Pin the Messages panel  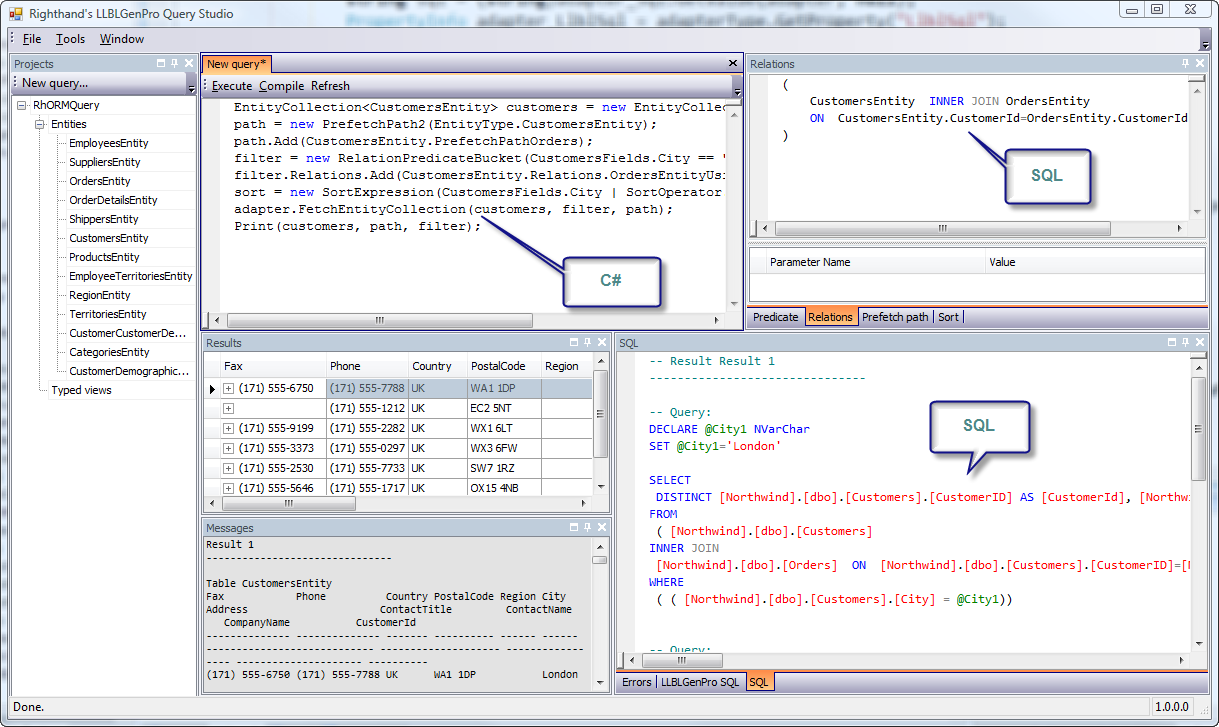(x=587, y=528)
